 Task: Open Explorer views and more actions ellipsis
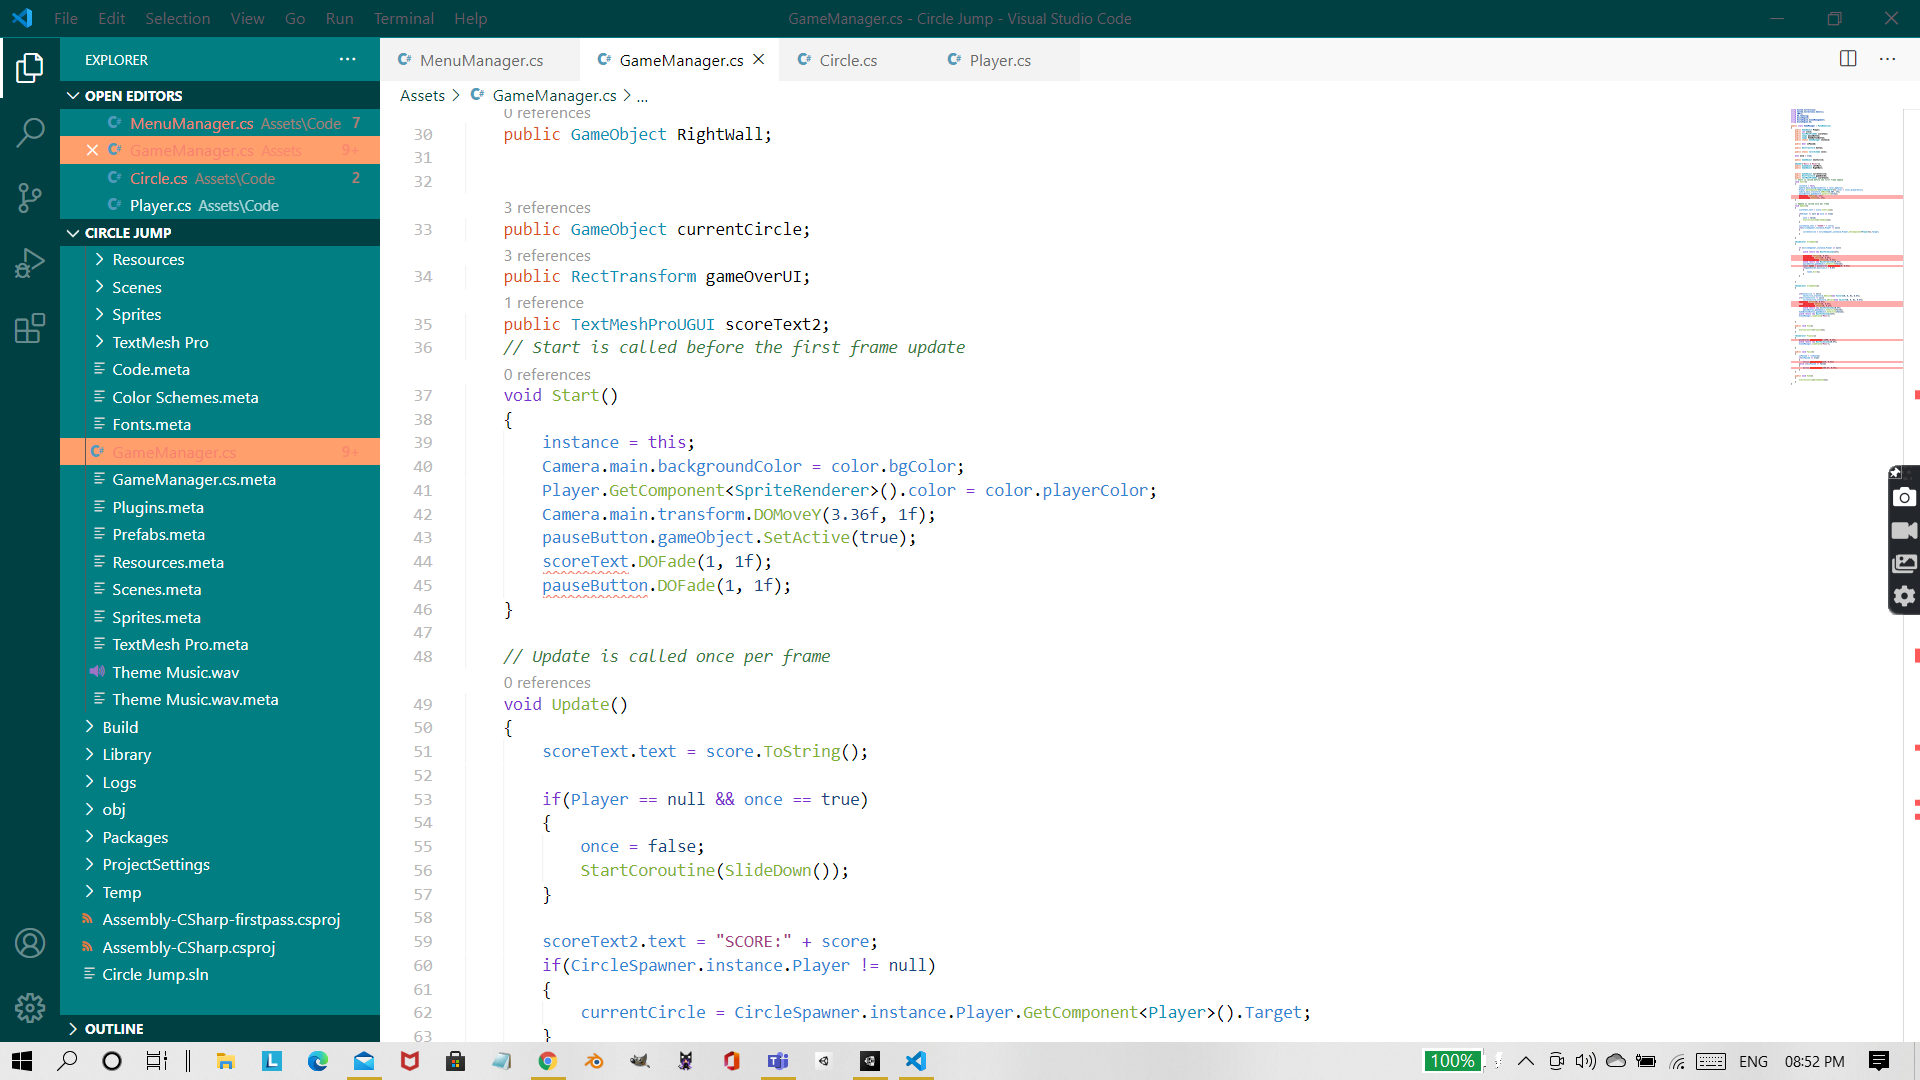click(x=347, y=59)
